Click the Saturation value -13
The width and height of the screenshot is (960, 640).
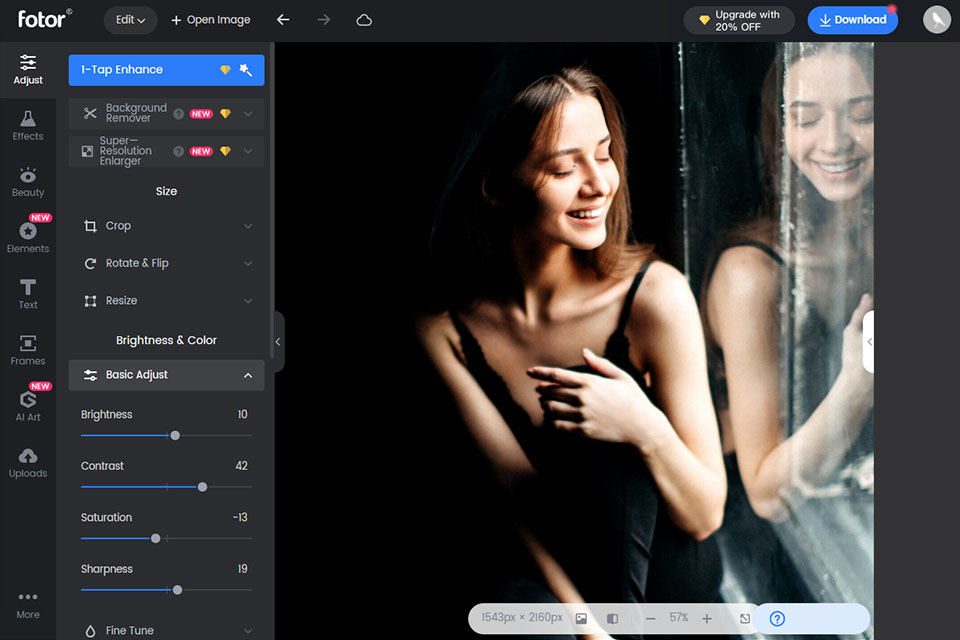pyautogui.click(x=240, y=518)
